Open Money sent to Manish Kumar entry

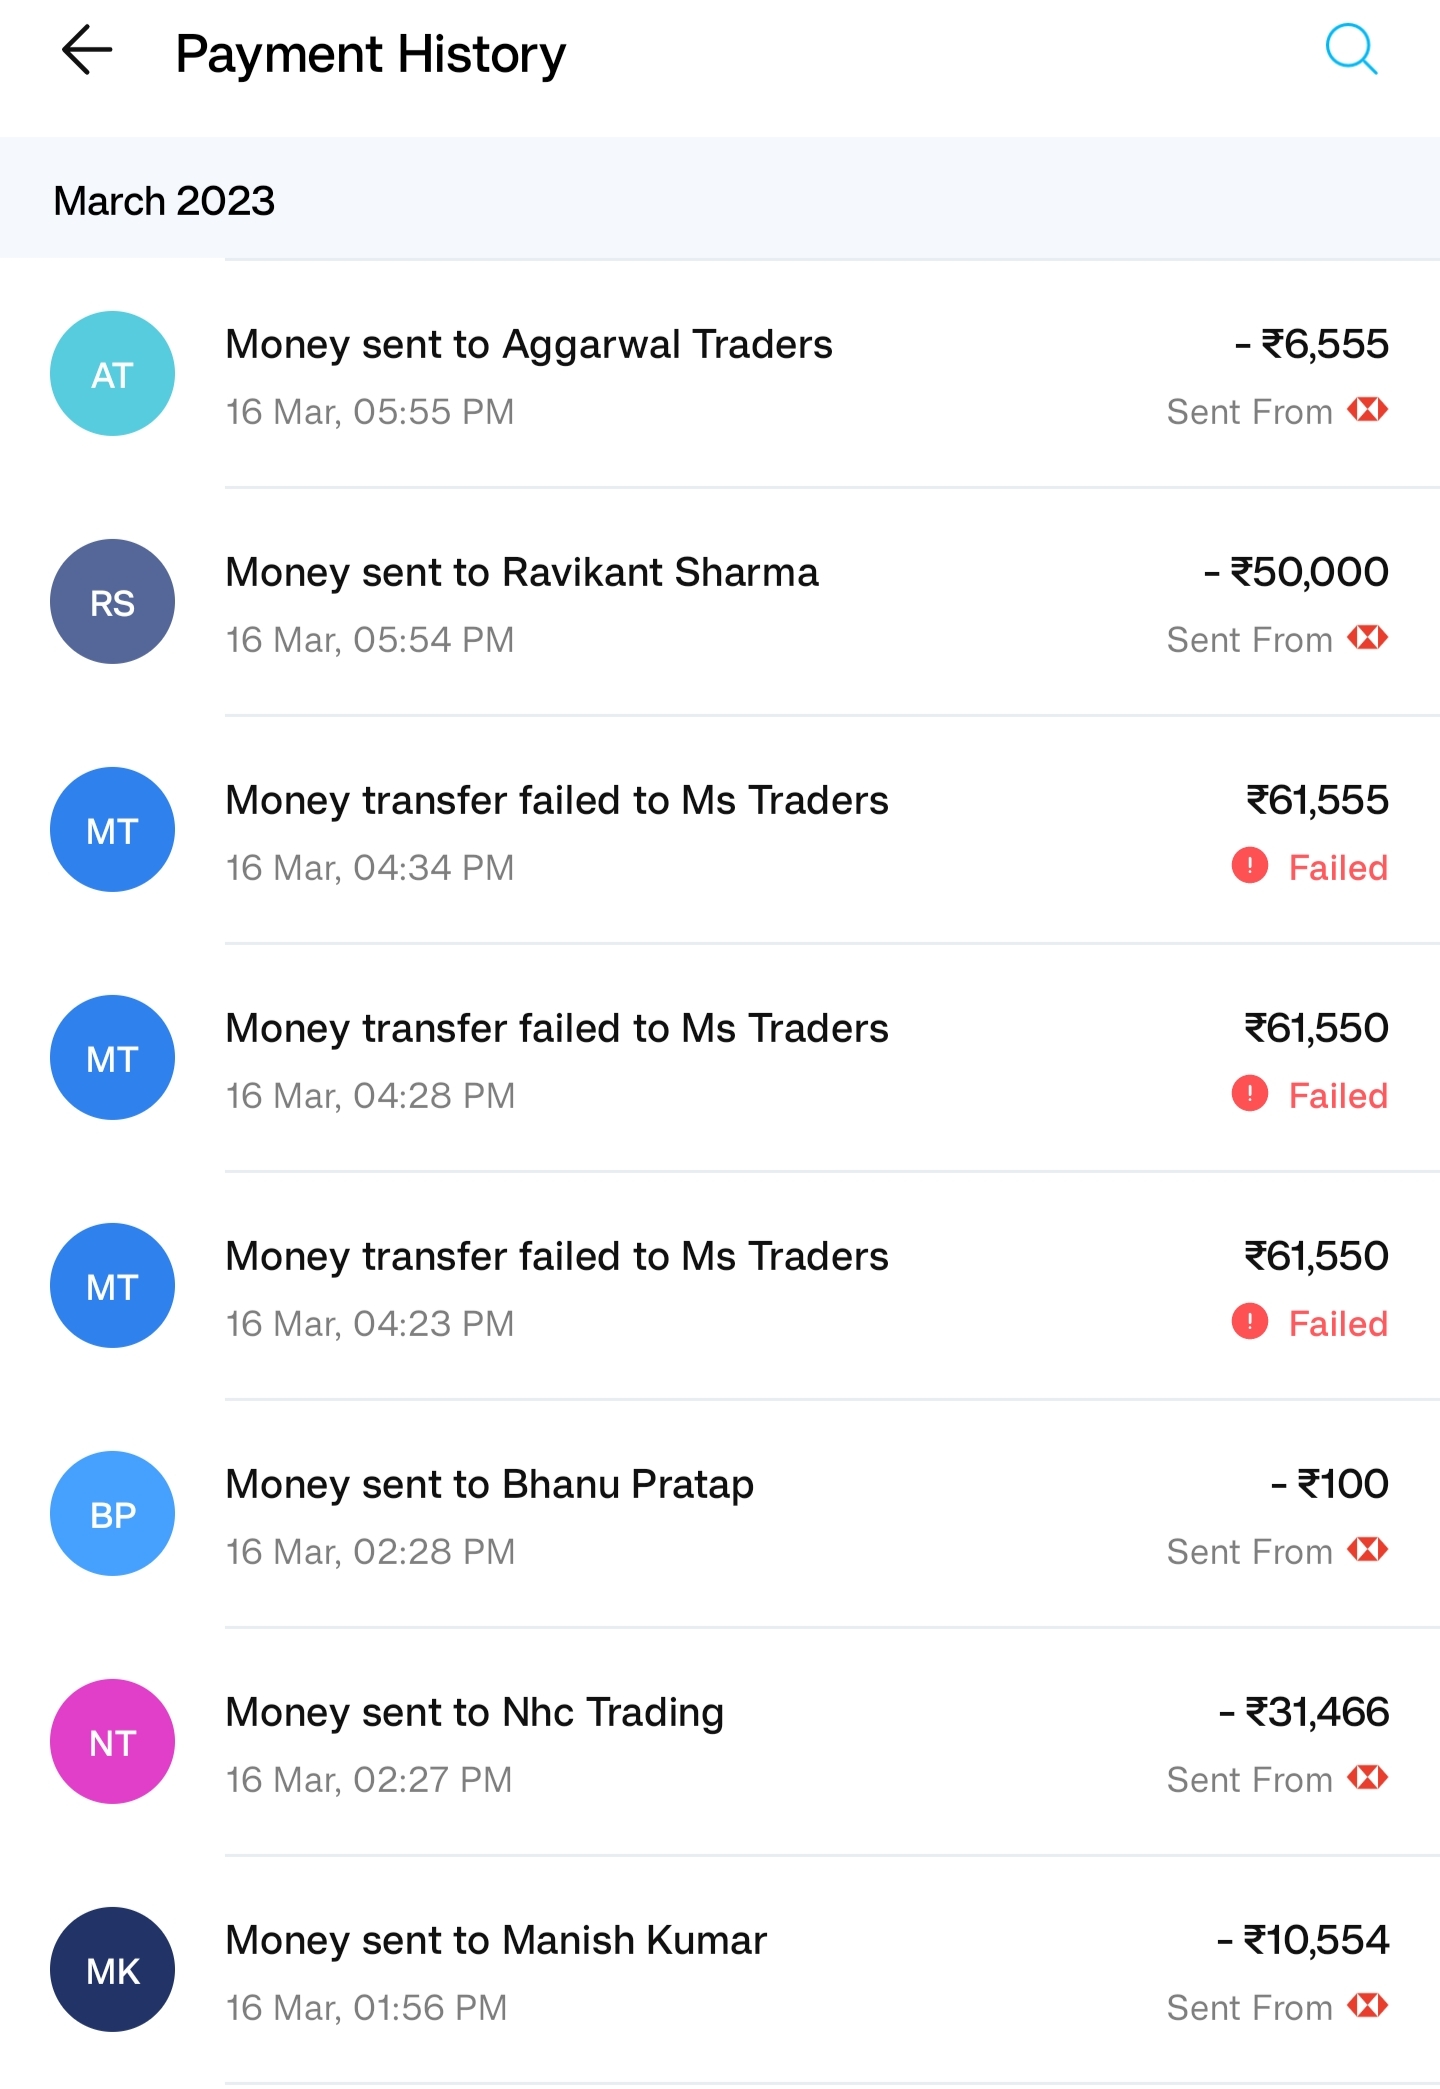pos(720,1971)
